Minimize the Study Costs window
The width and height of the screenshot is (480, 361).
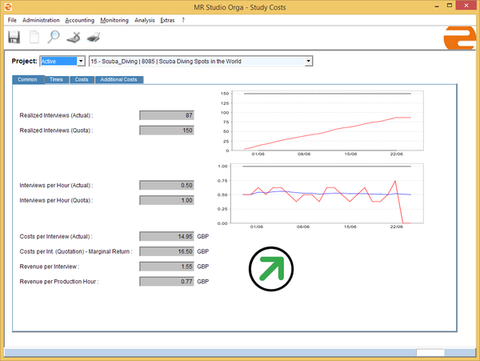point(437,6)
